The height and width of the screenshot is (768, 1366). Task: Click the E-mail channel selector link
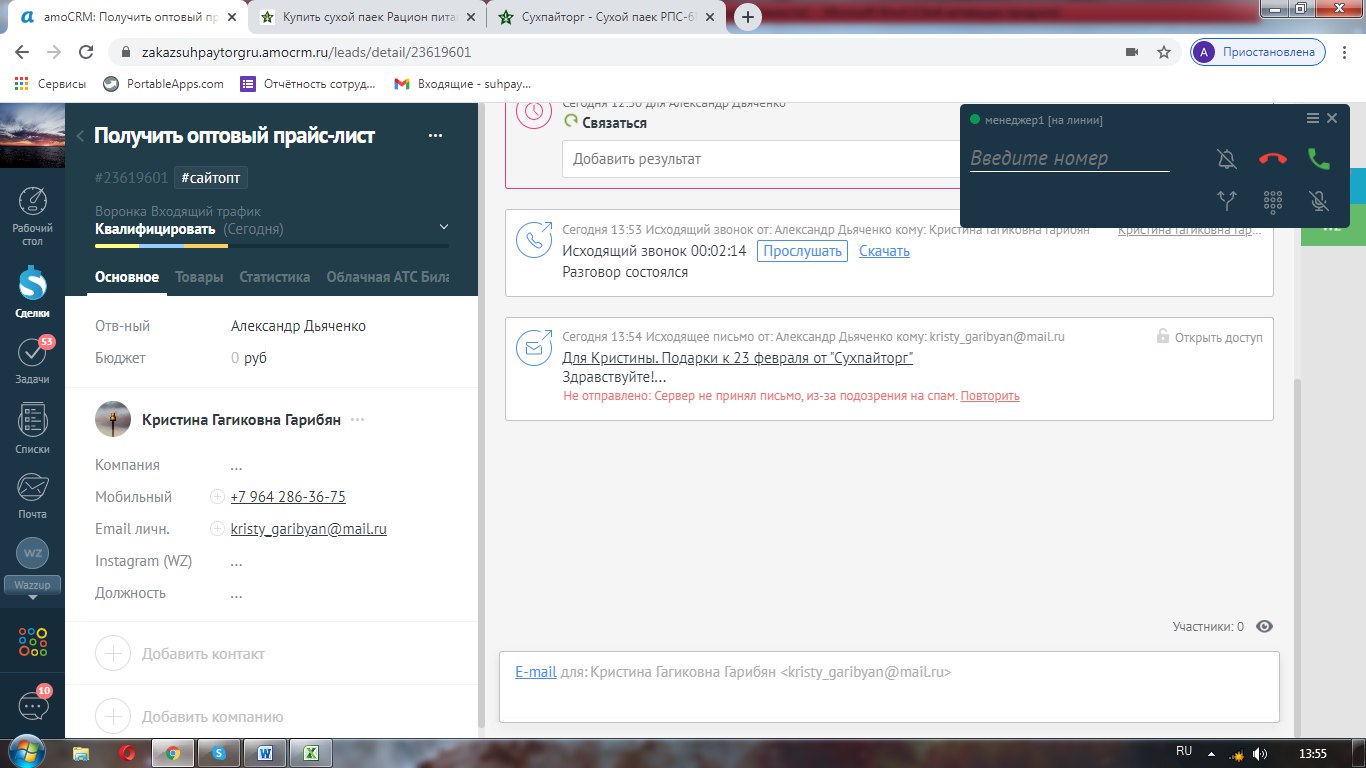pyautogui.click(x=536, y=672)
